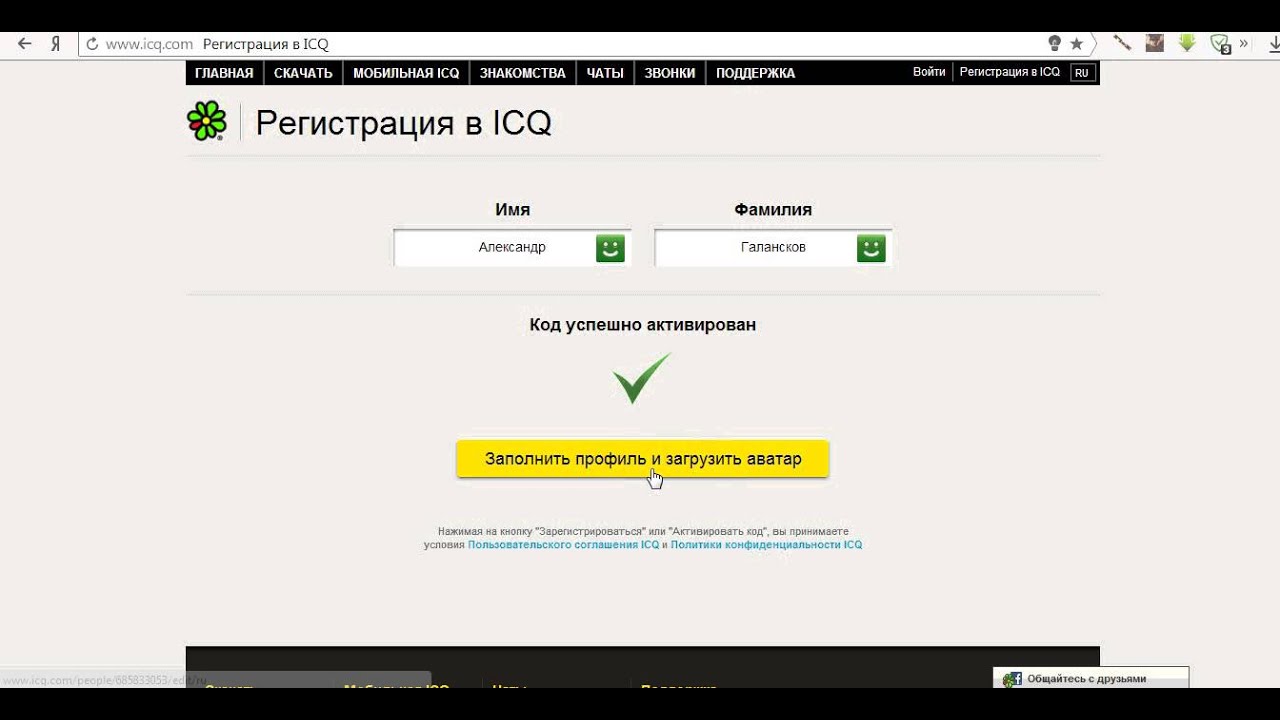Viewport: 1280px width, 720px height.
Task: Open browser downloads arrow icon
Action: coord(1274,44)
